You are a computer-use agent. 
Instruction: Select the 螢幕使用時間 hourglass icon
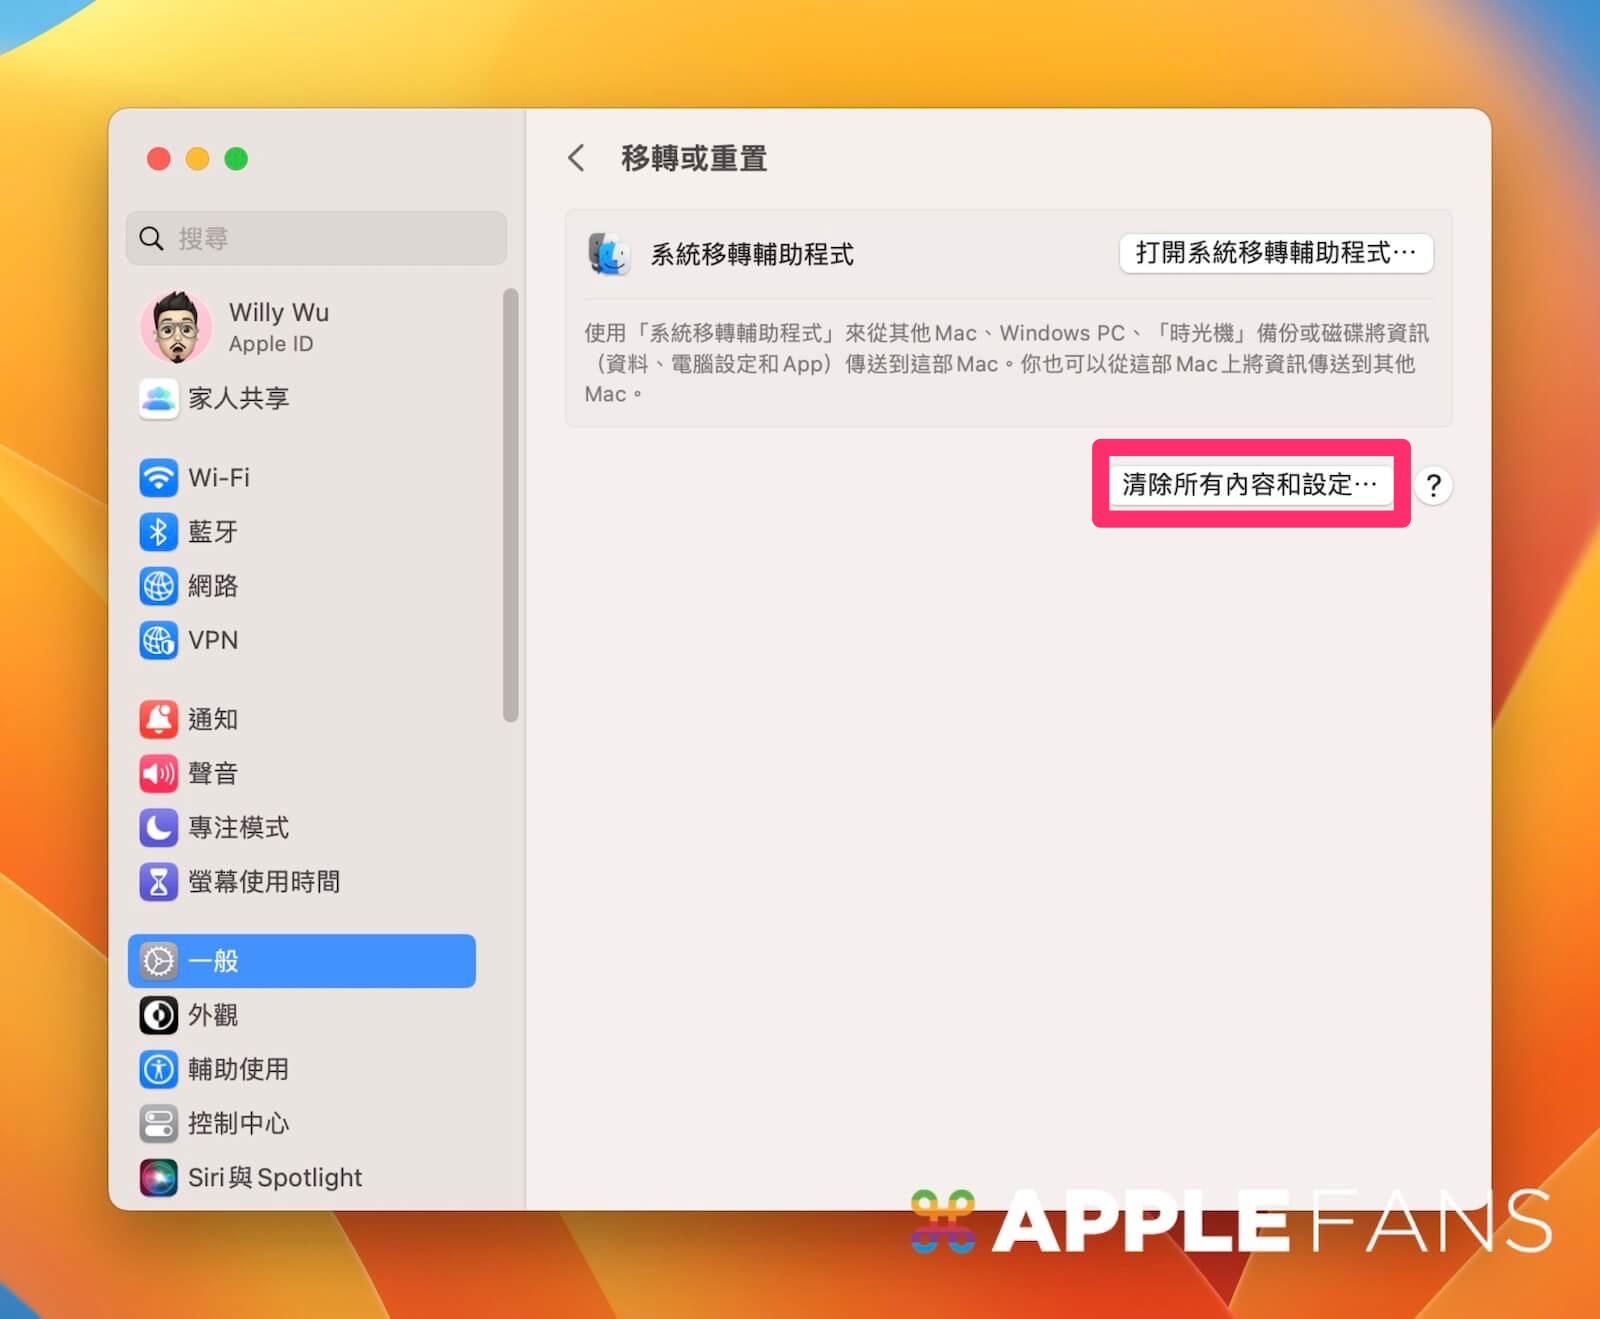160,881
